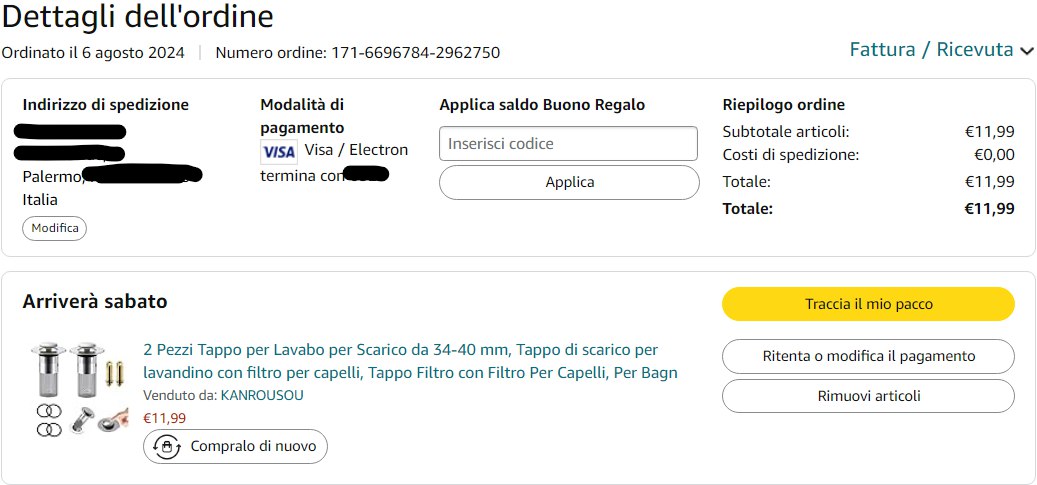The width and height of the screenshot is (1037, 485).
Task: Select Ritenta o modifica il pagamento
Action: tap(868, 356)
